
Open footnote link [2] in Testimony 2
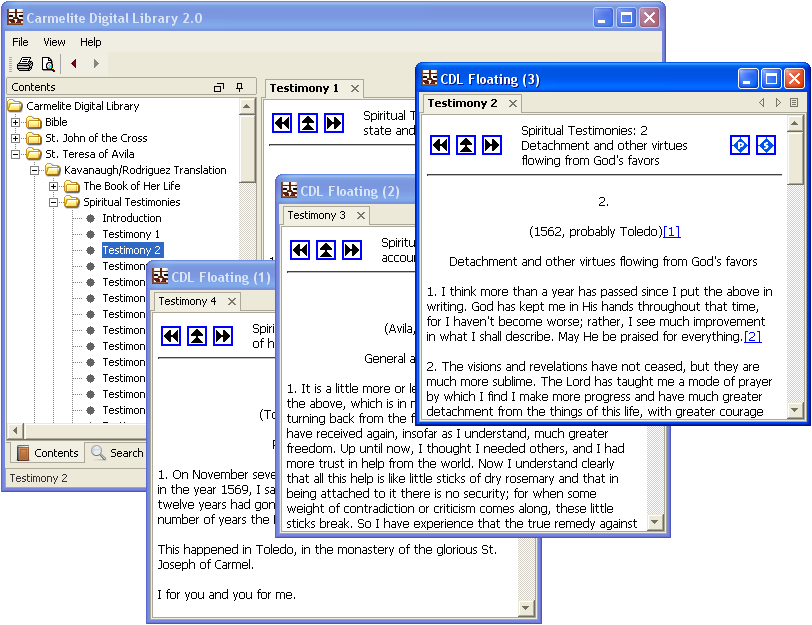pos(752,336)
